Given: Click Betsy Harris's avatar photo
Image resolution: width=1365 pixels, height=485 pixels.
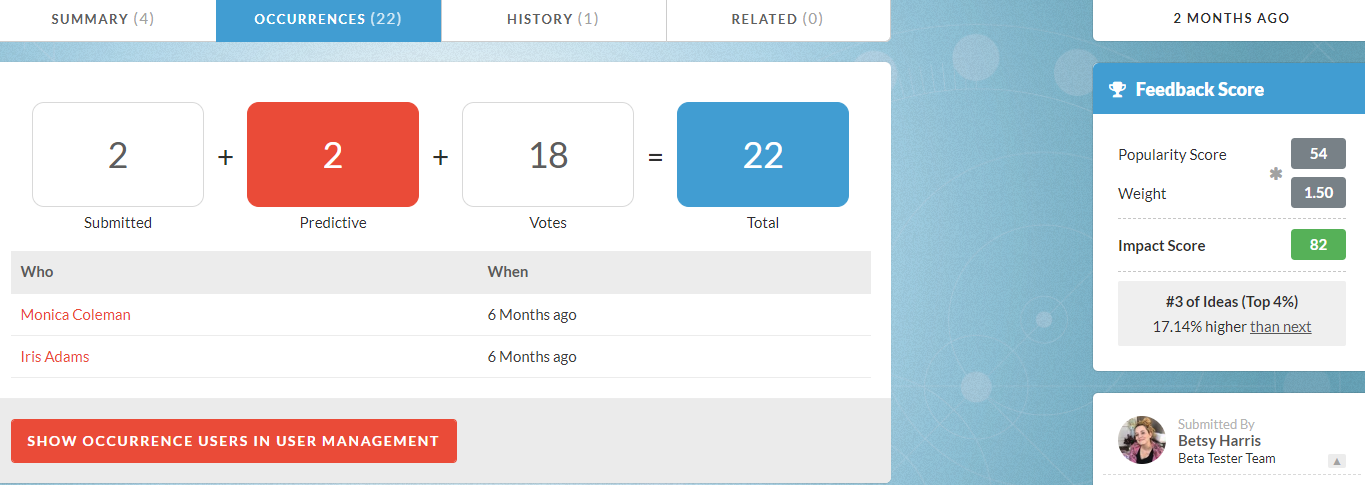Looking at the screenshot, I should (x=1141, y=440).
